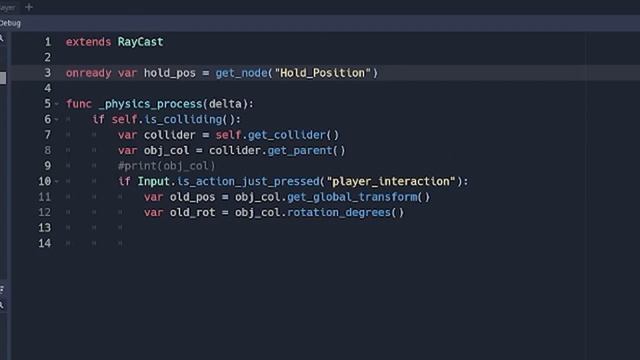Viewport: 640px width, 360px height.
Task: Click line number 3 in the gutter
Action: [x=47, y=73]
